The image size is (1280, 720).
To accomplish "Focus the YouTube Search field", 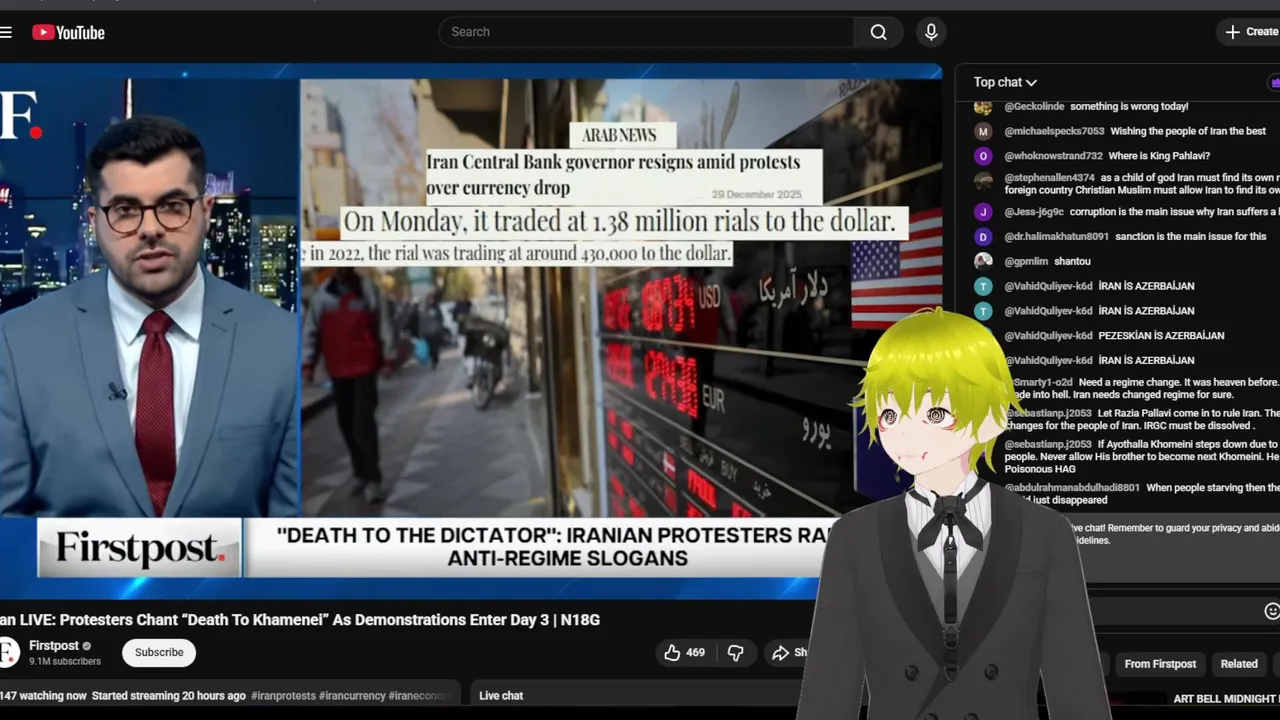I will tap(646, 32).
